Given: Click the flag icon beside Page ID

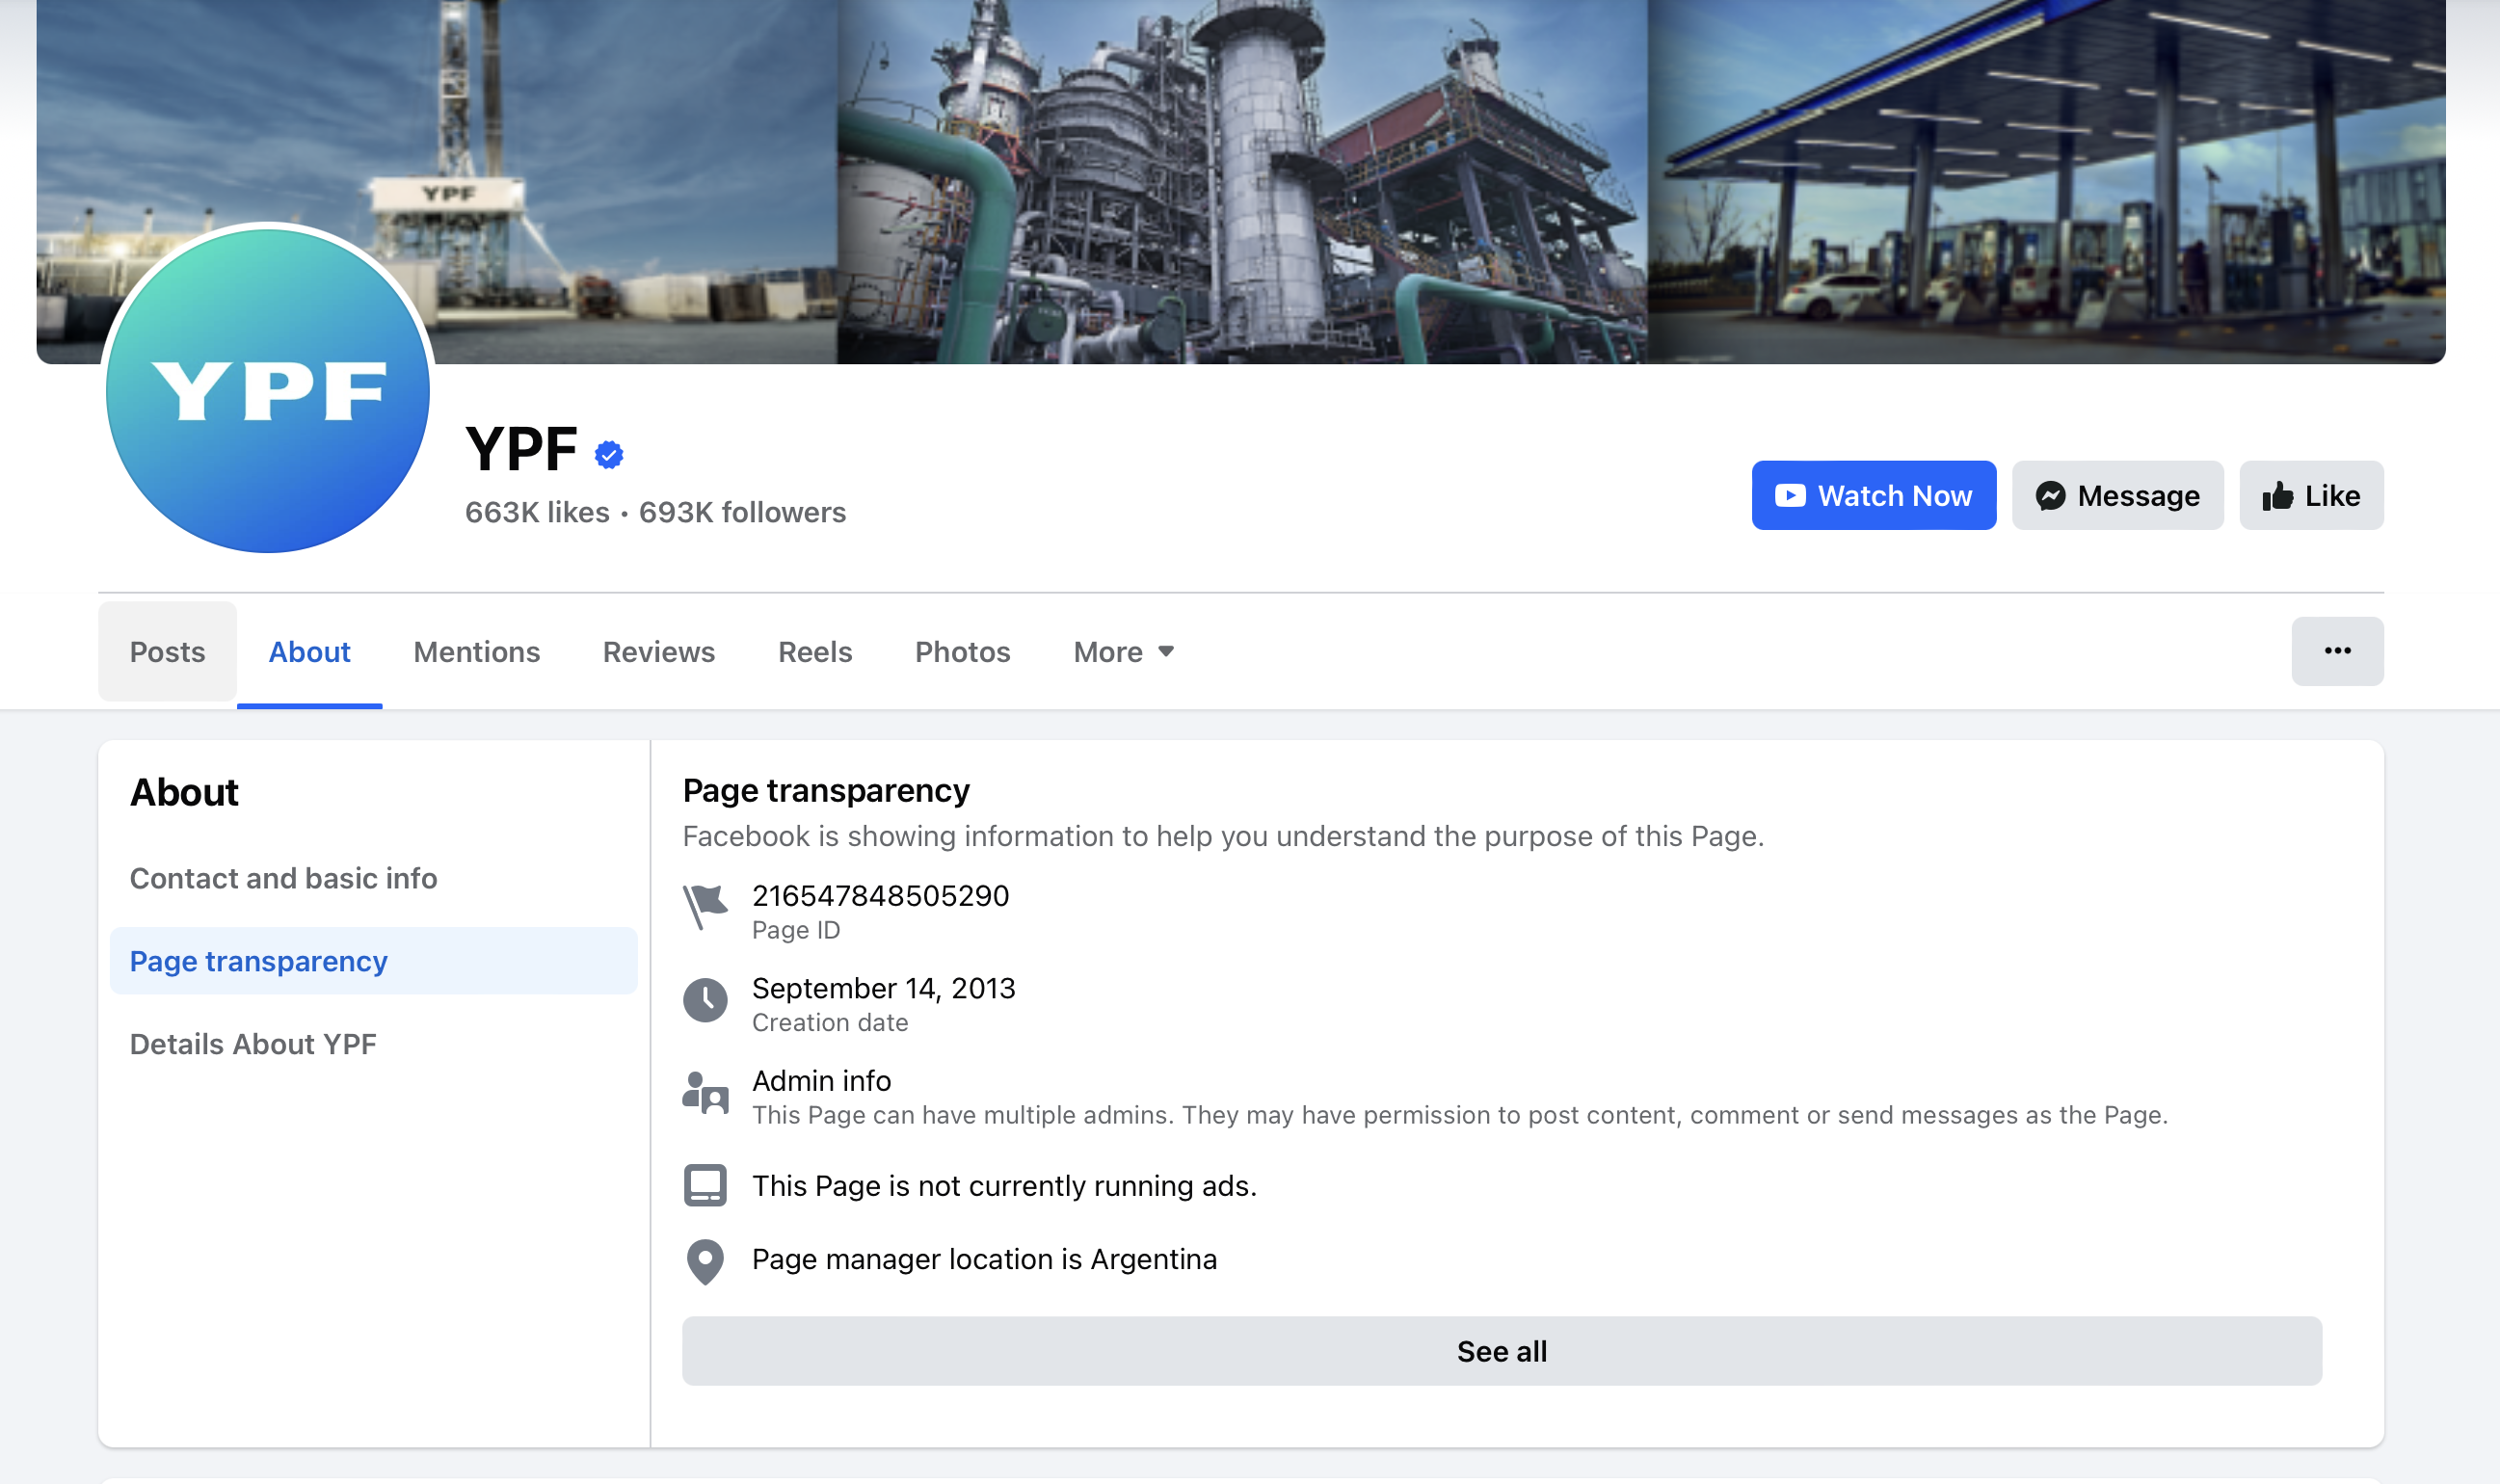Looking at the screenshot, I should pos(705,907).
